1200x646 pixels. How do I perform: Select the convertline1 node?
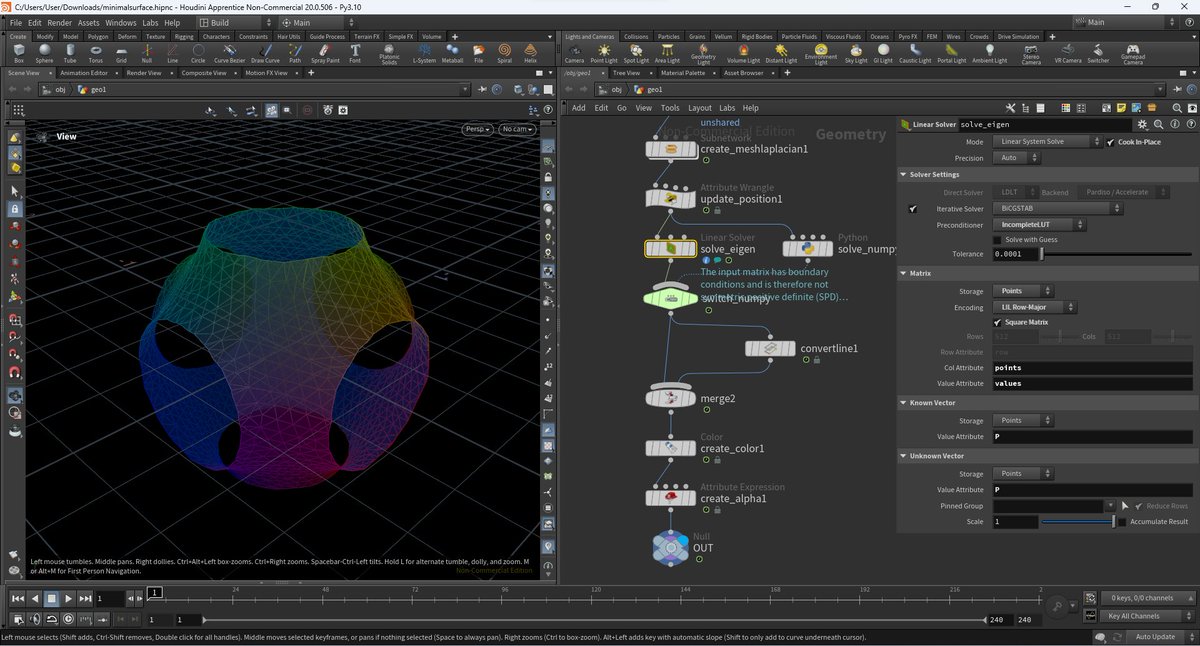tap(771, 349)
